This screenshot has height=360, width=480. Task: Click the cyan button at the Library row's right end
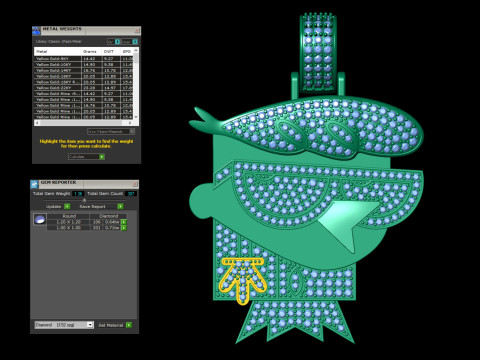[135, 42]
